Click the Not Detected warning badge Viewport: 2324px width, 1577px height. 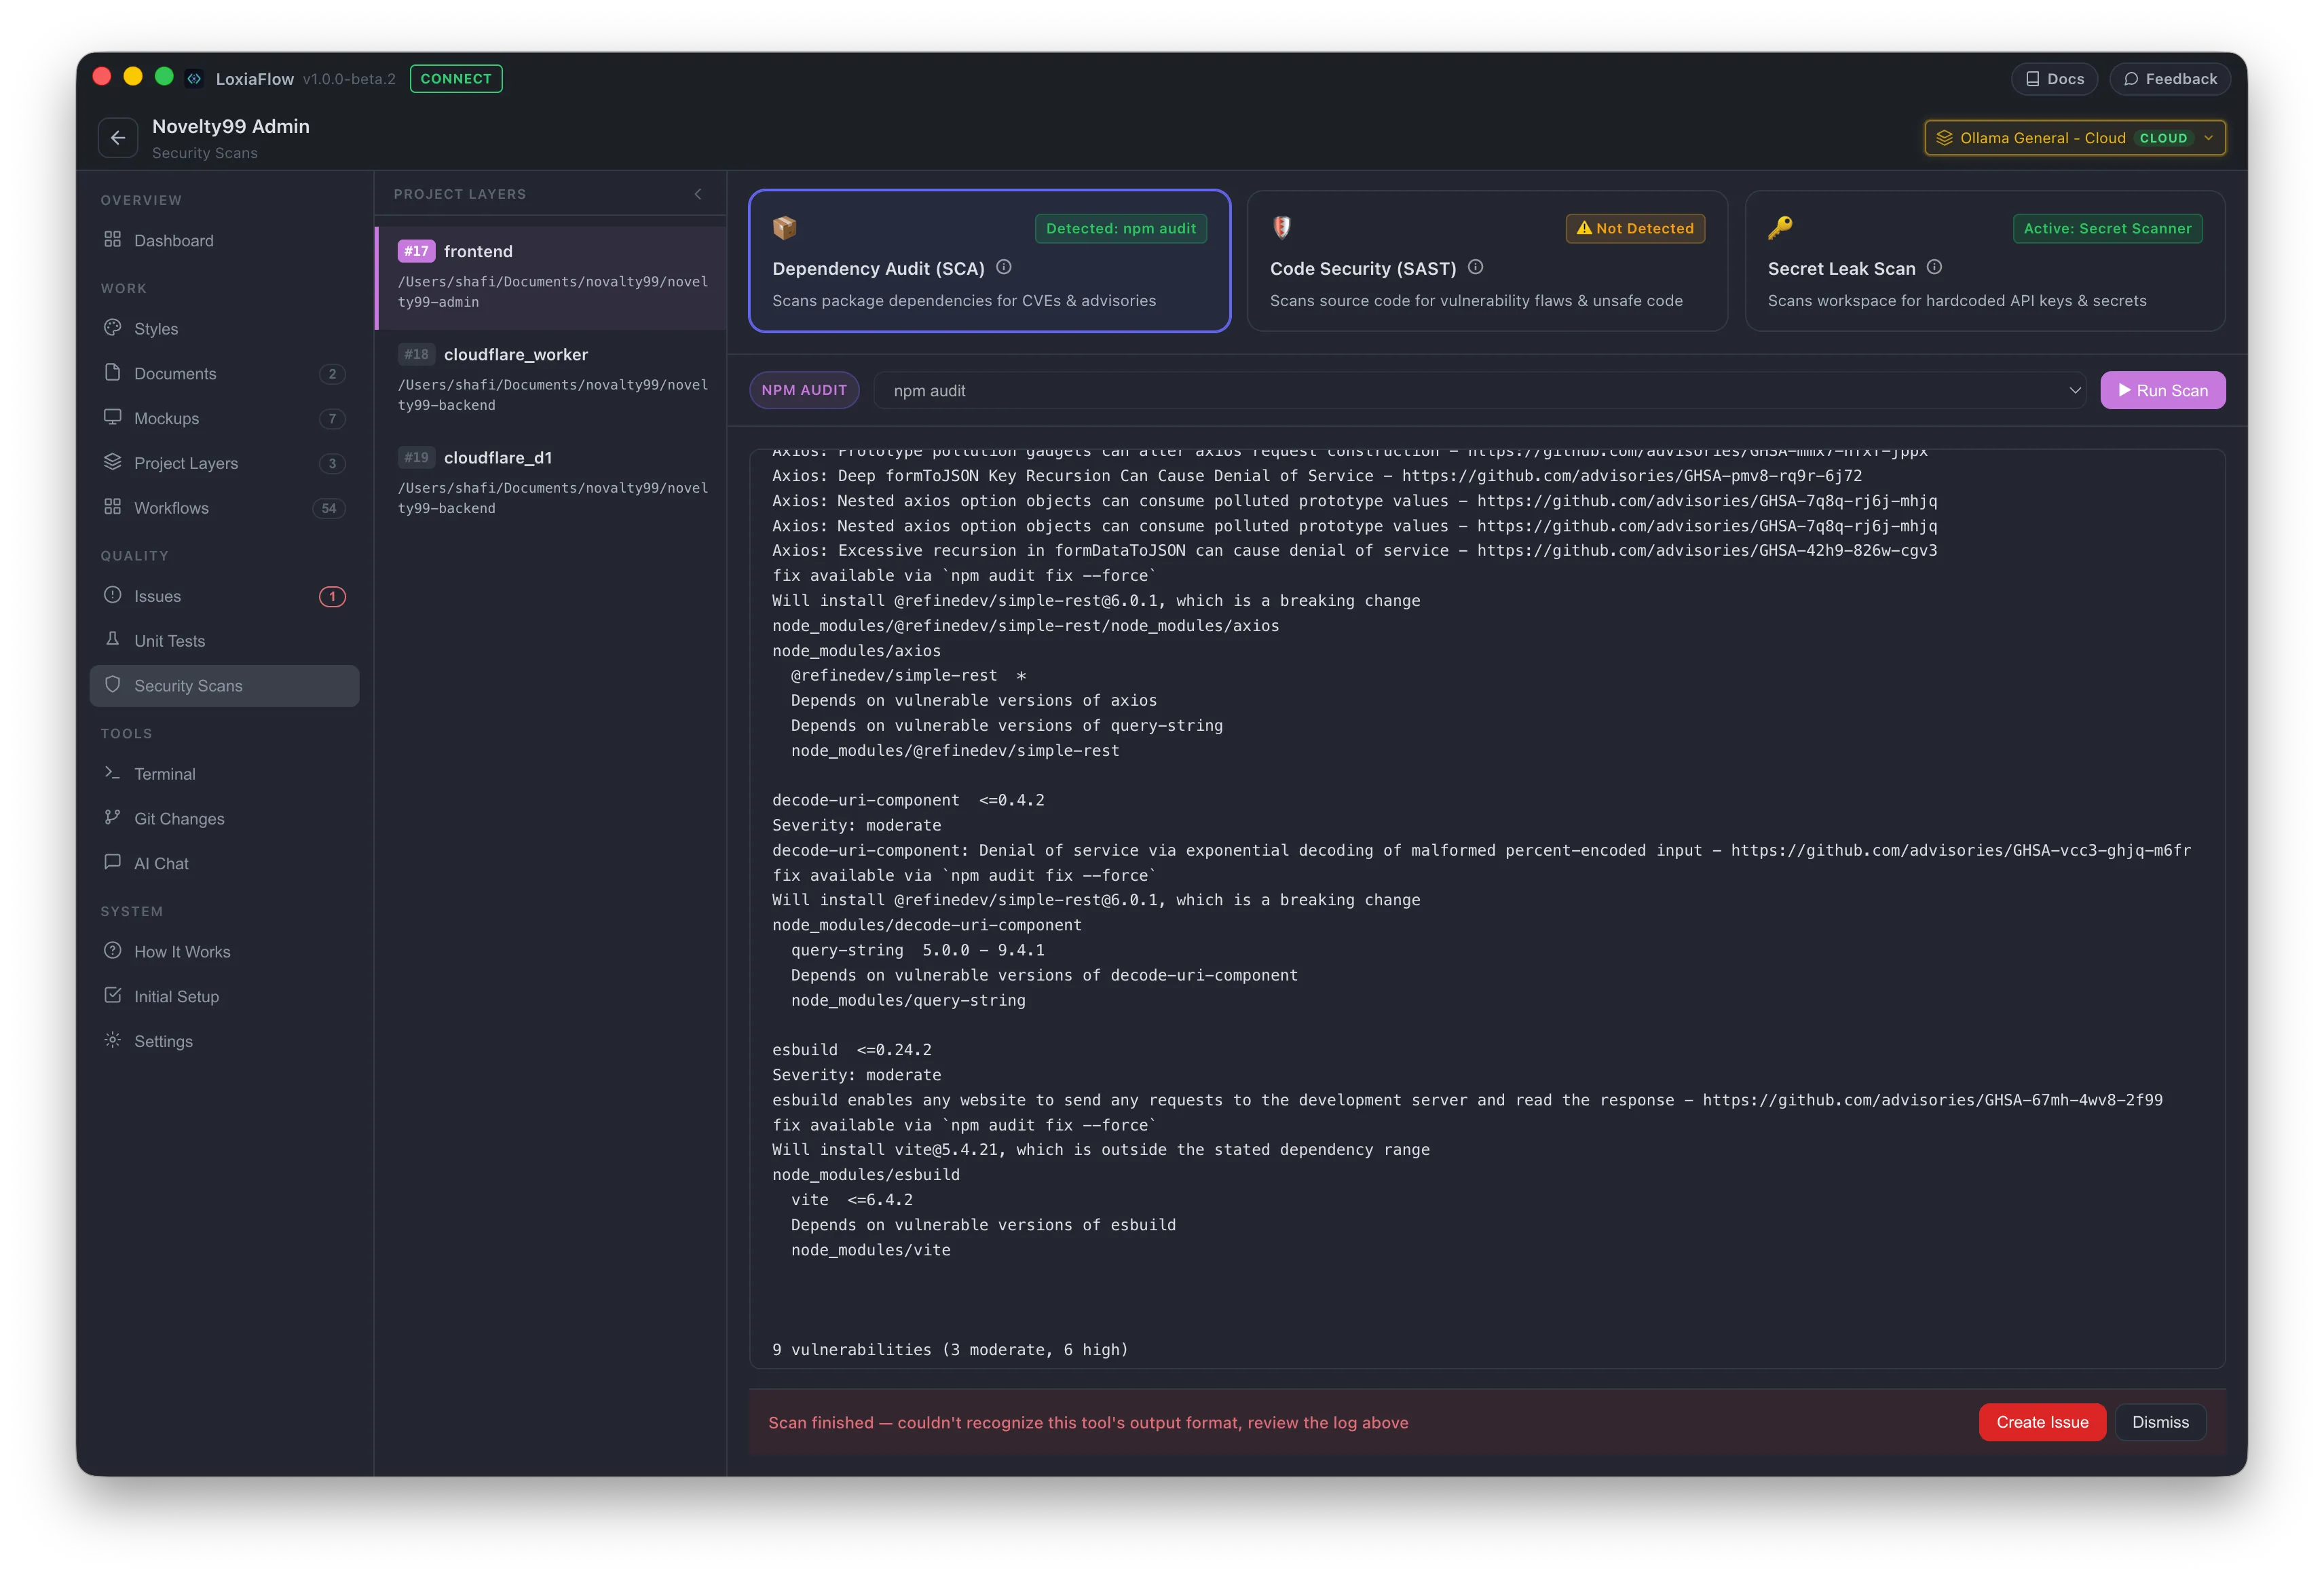pyautogui.click(x=1635, y=228)
